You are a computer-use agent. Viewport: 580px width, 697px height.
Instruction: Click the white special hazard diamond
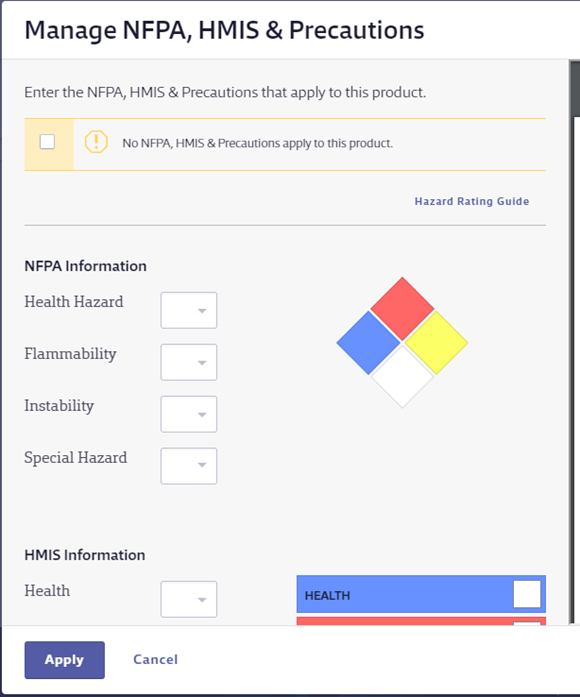coord(402,377)
